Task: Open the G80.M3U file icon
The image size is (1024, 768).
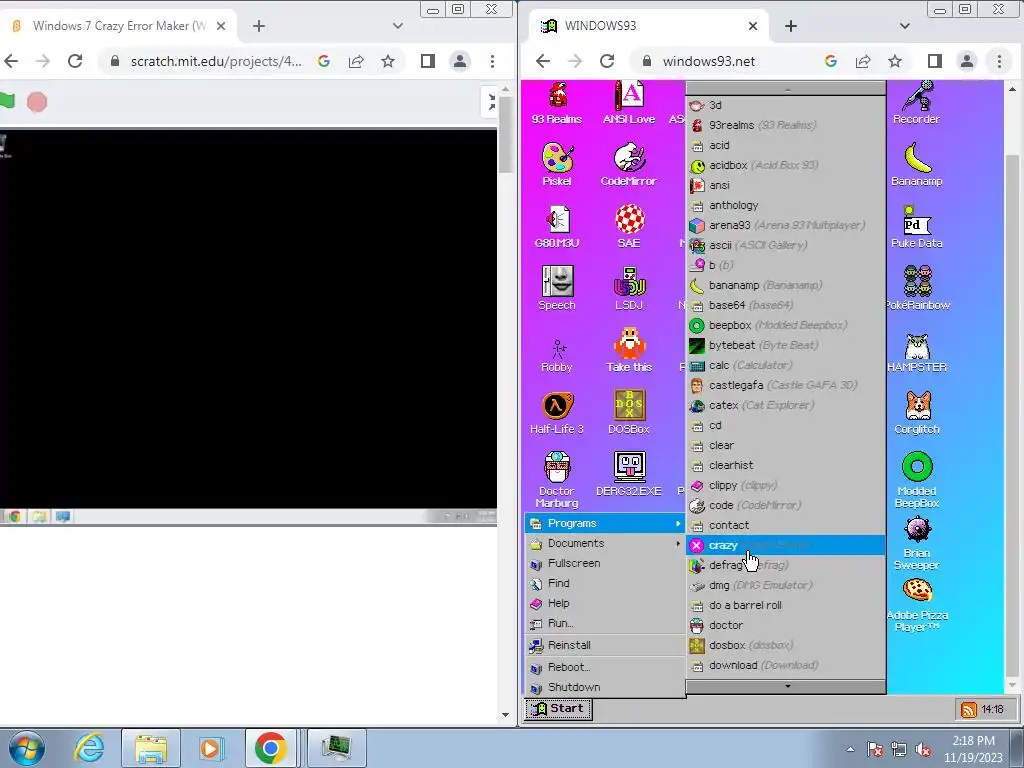Action: coord(556,227)
